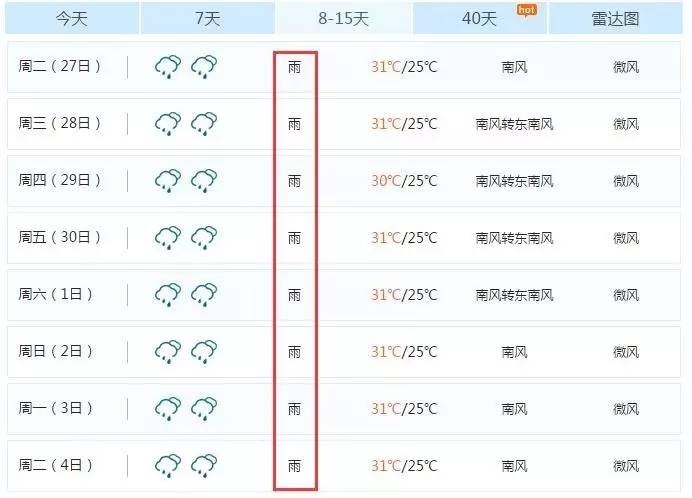The image size is (692, 498).
Task: Click the 雨 label in 周六 row
Action: click(x=294, y=295)
